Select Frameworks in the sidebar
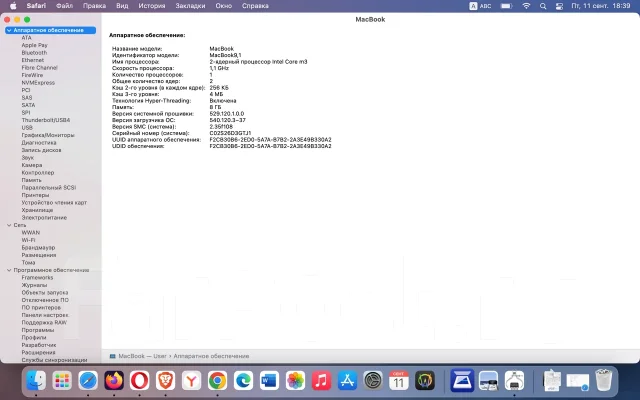The image size is (640, 400). 37,278
